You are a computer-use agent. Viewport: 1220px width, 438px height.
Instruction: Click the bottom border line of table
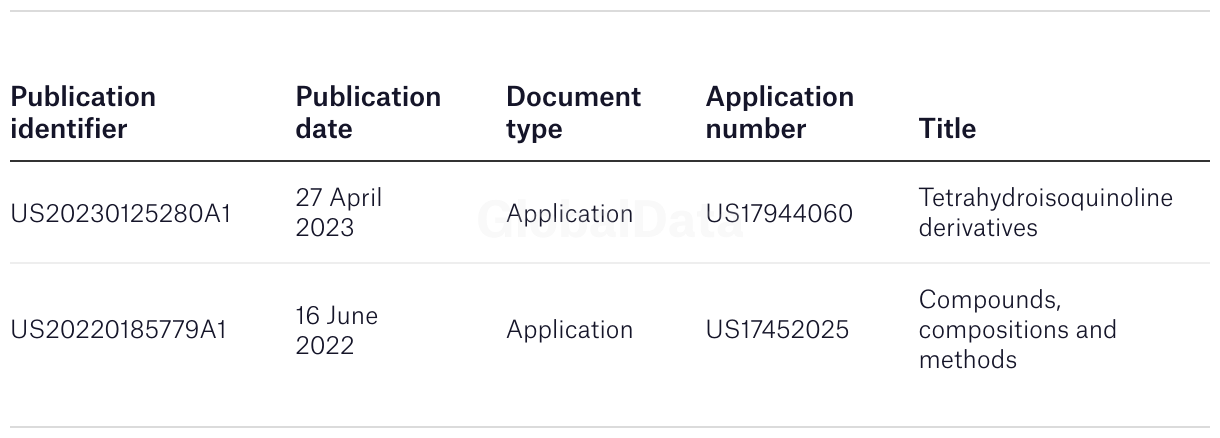point(610,427)
